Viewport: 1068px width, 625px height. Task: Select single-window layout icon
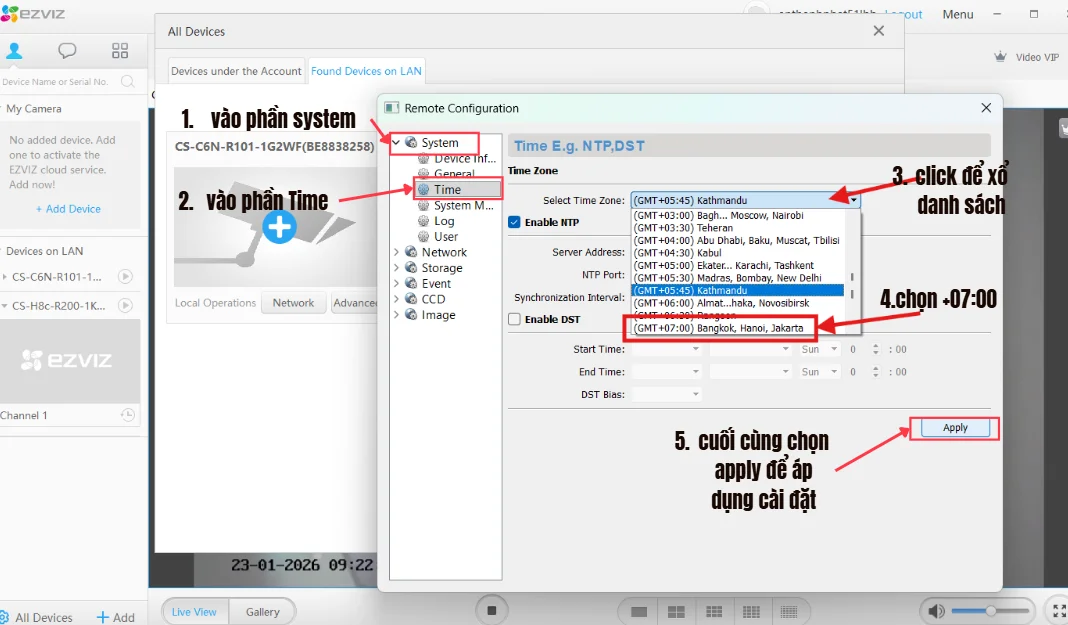coord(639,611)
